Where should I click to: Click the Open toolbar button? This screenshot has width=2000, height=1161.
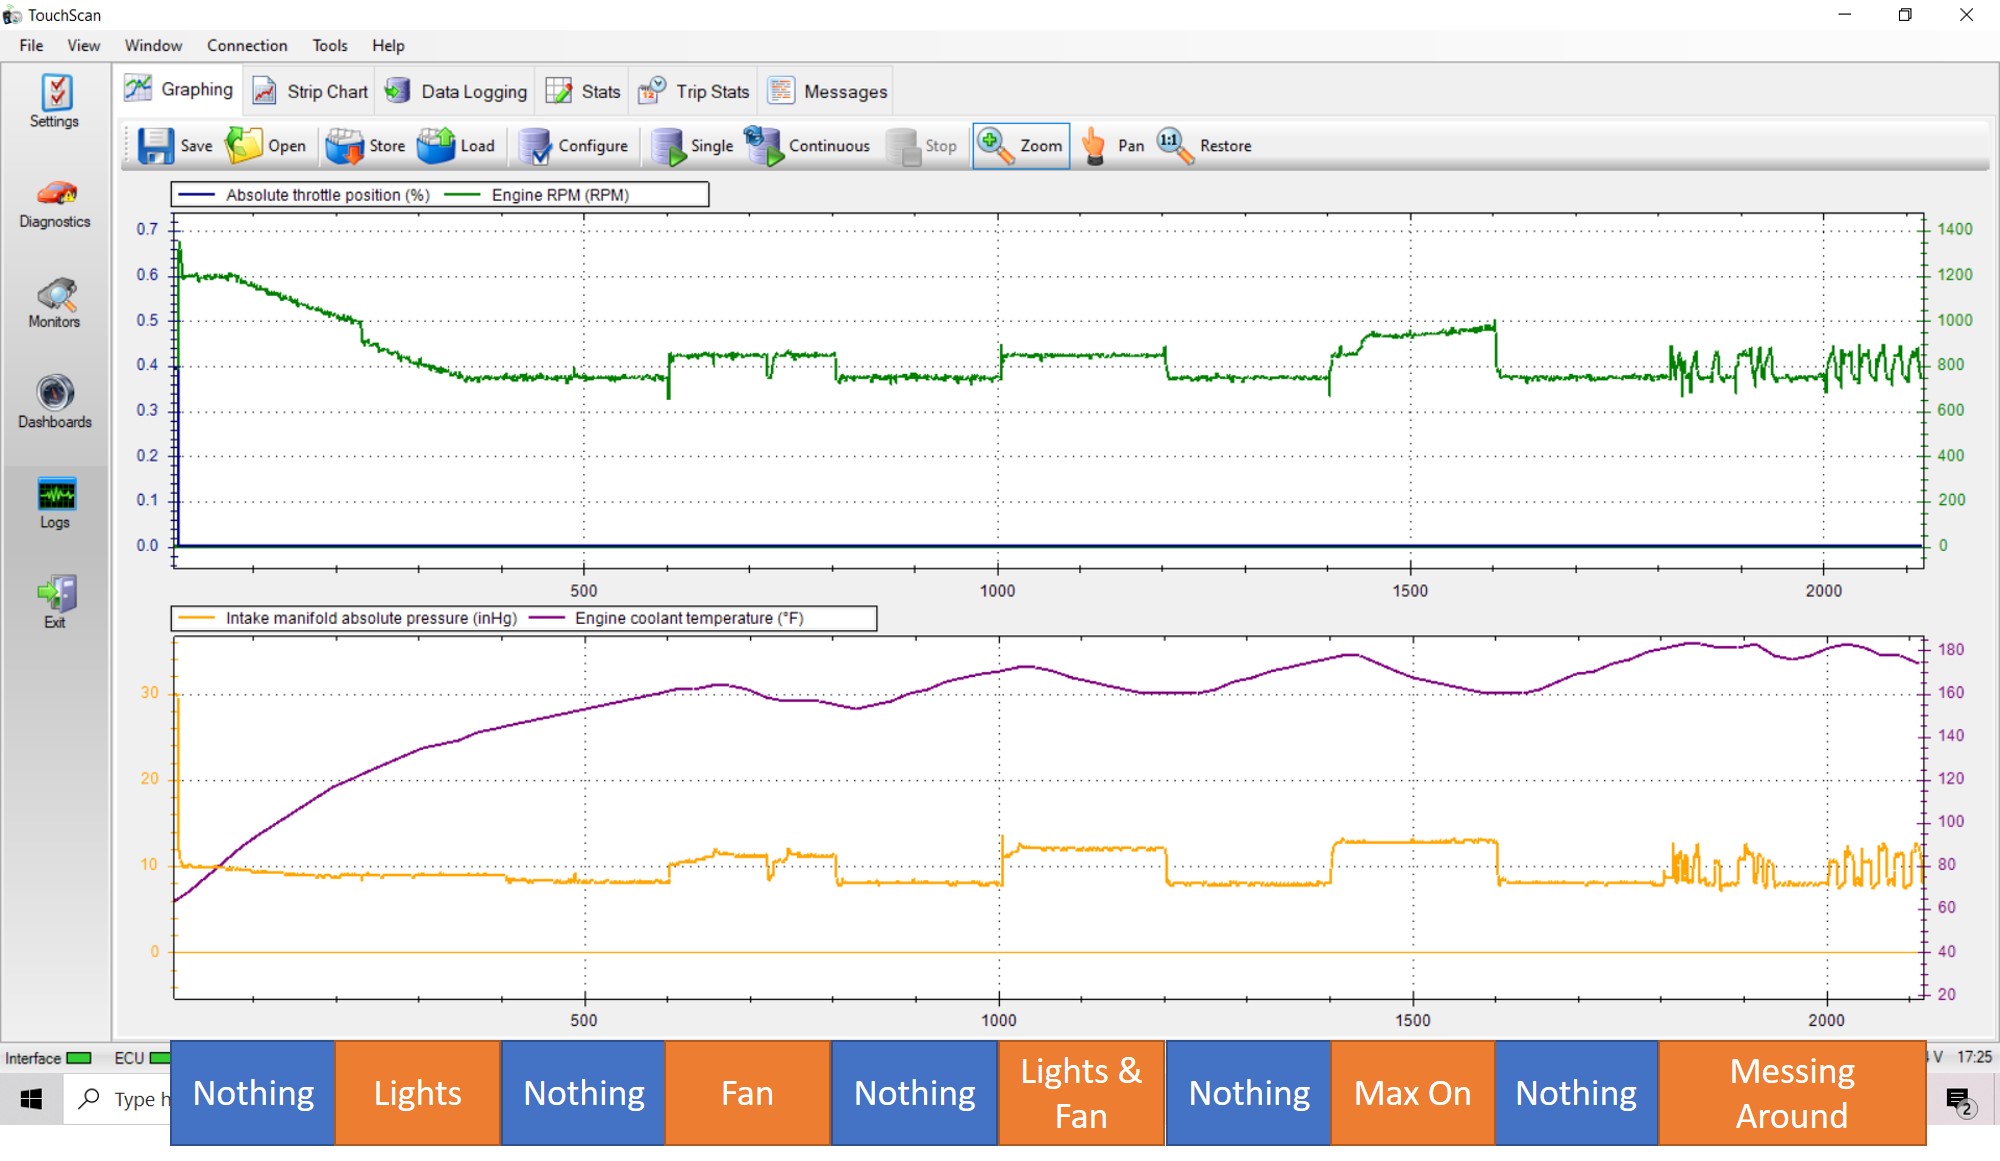click(266, 146)
